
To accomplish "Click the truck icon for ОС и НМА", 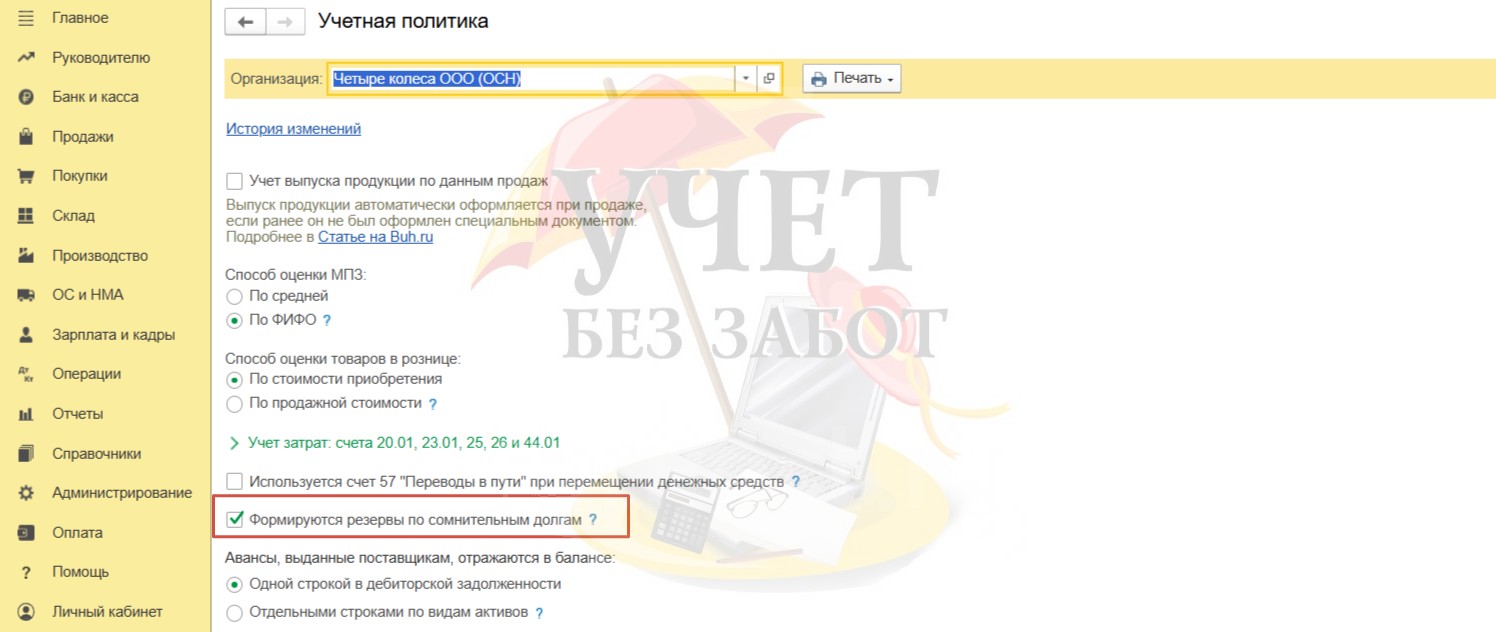I will tap(26, 295).
